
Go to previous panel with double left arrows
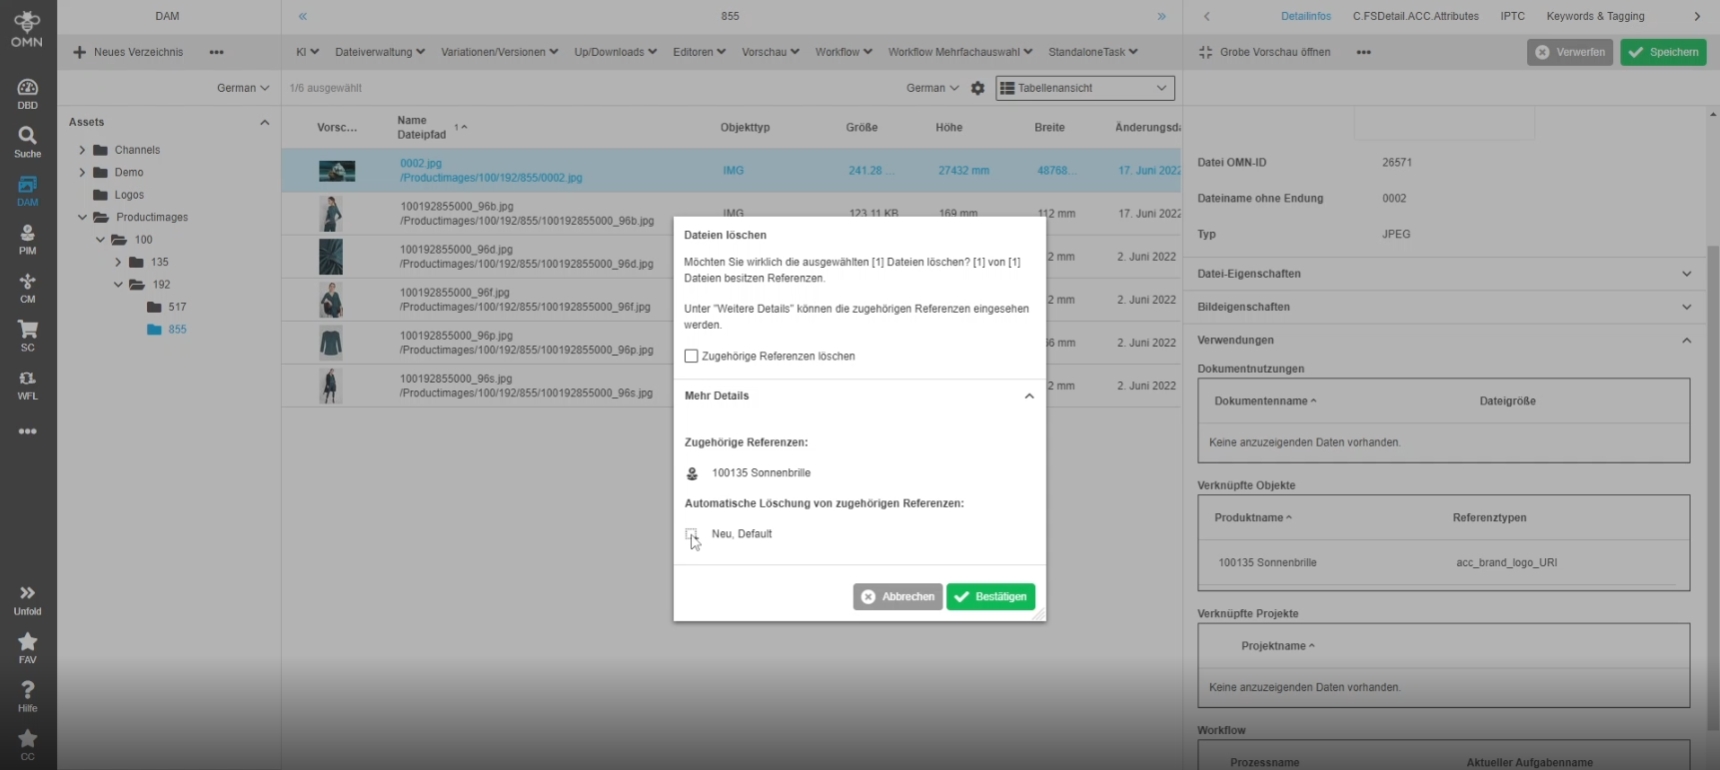pyautogui.click(x=302, y=16)
